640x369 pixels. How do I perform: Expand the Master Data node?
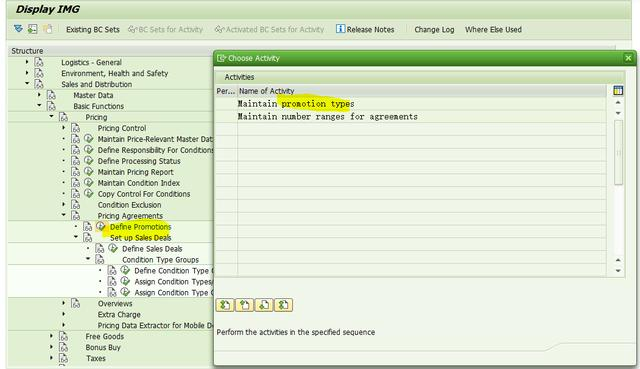coord(39,95)
